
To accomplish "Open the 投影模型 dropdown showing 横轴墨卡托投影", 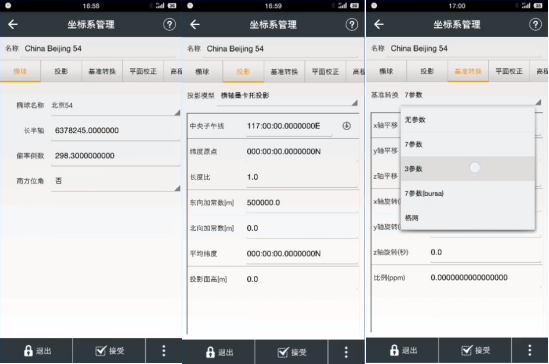I will click(287, 96).
